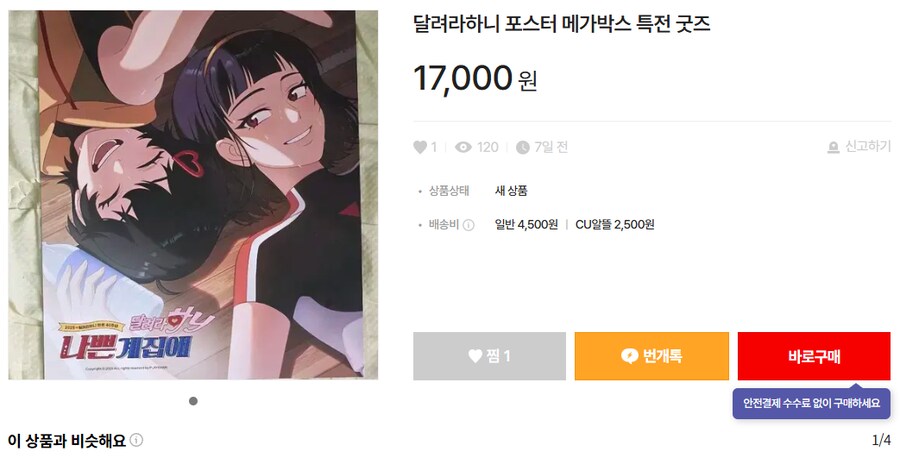Click the lightning chat bubble icon on 번개톡
This screenshot has height=458, width=900.
click(x=629, y=356)
